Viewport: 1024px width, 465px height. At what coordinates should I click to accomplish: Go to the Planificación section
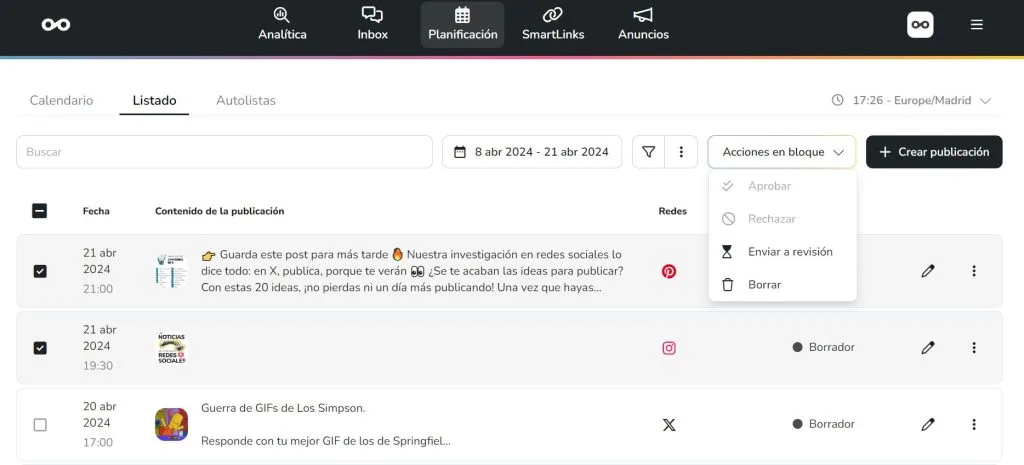tap(462, 25)
